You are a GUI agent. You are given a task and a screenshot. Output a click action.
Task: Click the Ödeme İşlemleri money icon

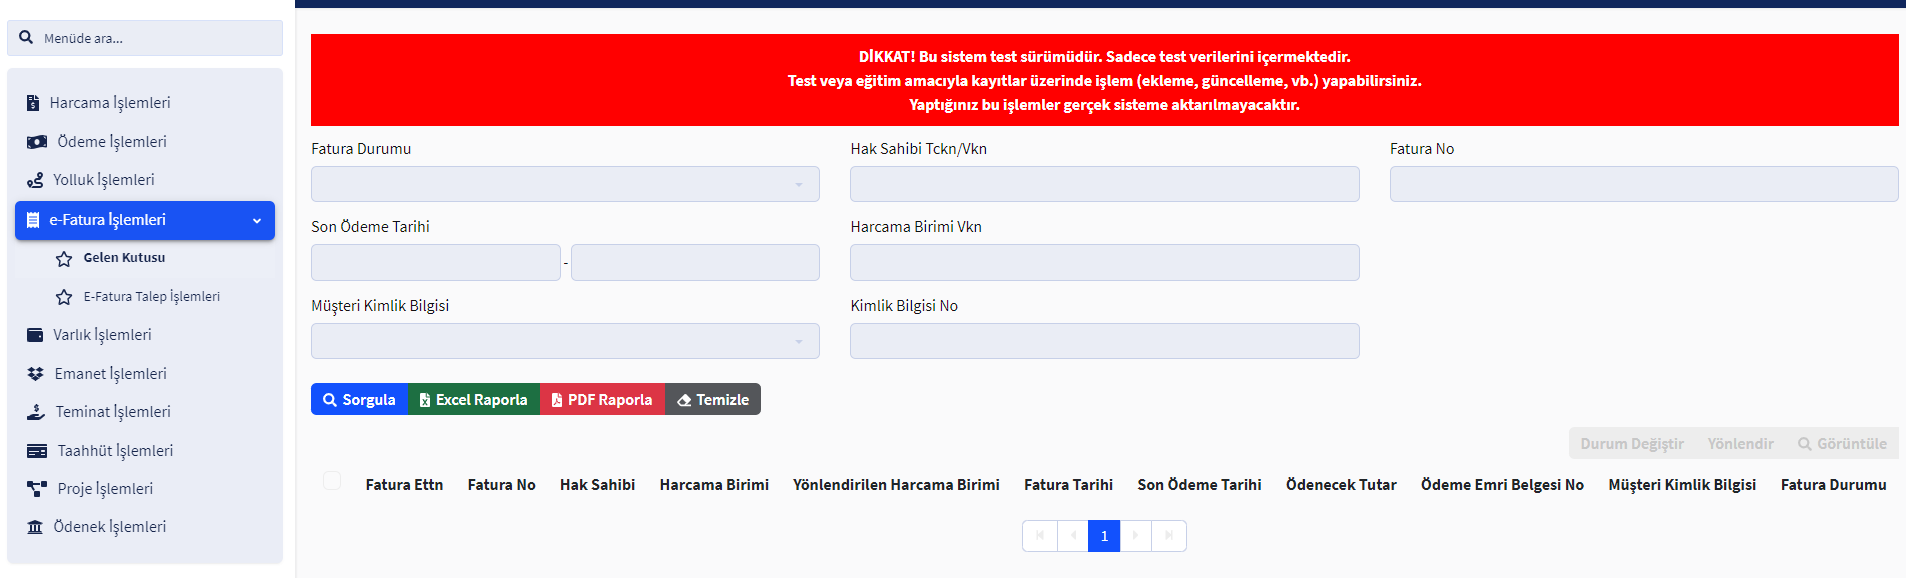pos(37,142)
